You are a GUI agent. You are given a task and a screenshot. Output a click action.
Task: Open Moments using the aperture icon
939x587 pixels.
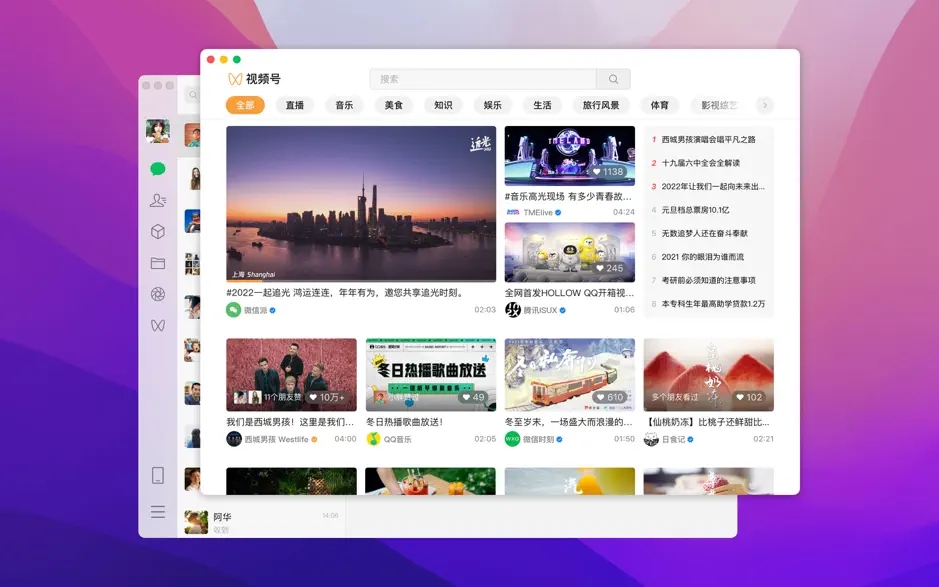(157, 295)
